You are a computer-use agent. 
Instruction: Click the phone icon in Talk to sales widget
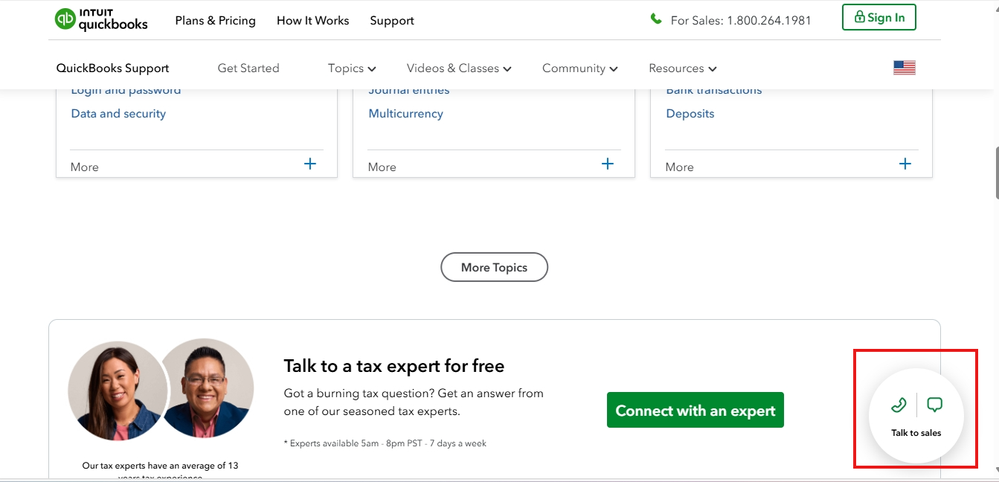pyautogui.click(x=899, y=405)
